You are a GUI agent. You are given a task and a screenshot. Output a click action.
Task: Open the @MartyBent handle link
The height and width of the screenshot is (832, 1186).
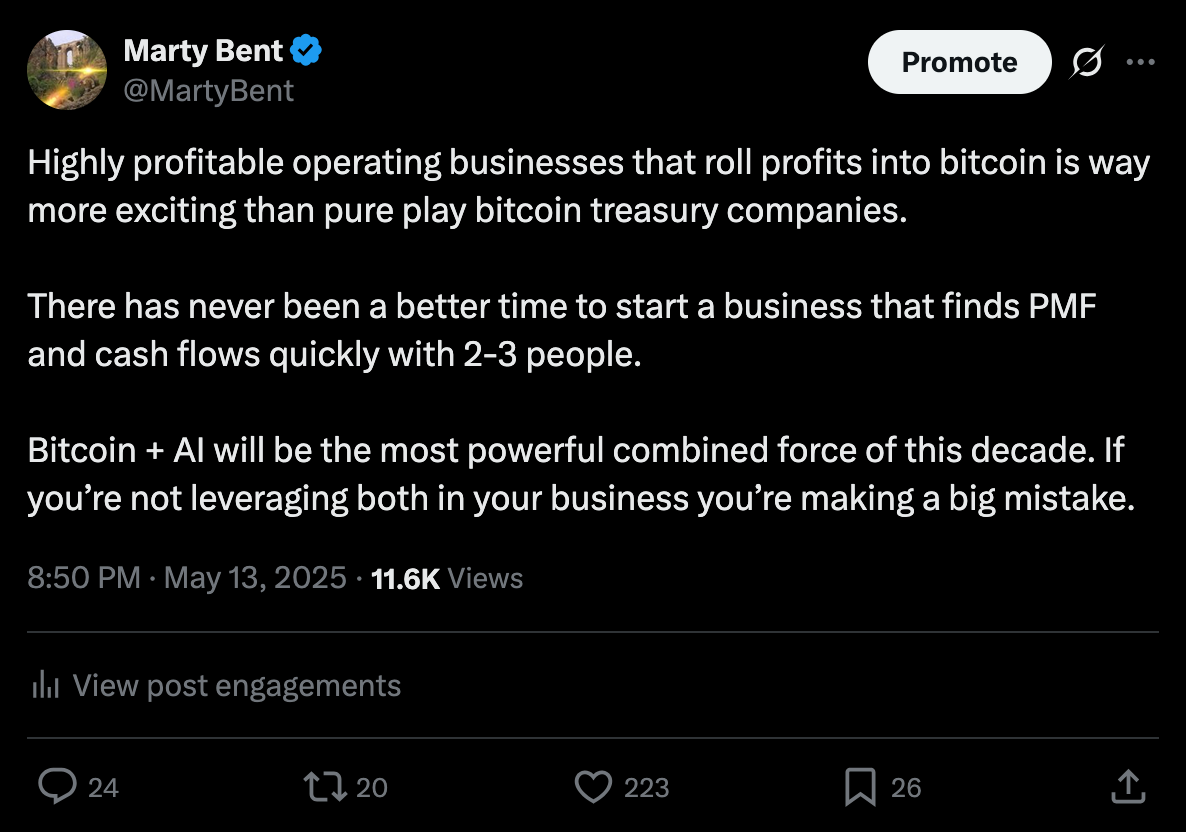point(208,91)
